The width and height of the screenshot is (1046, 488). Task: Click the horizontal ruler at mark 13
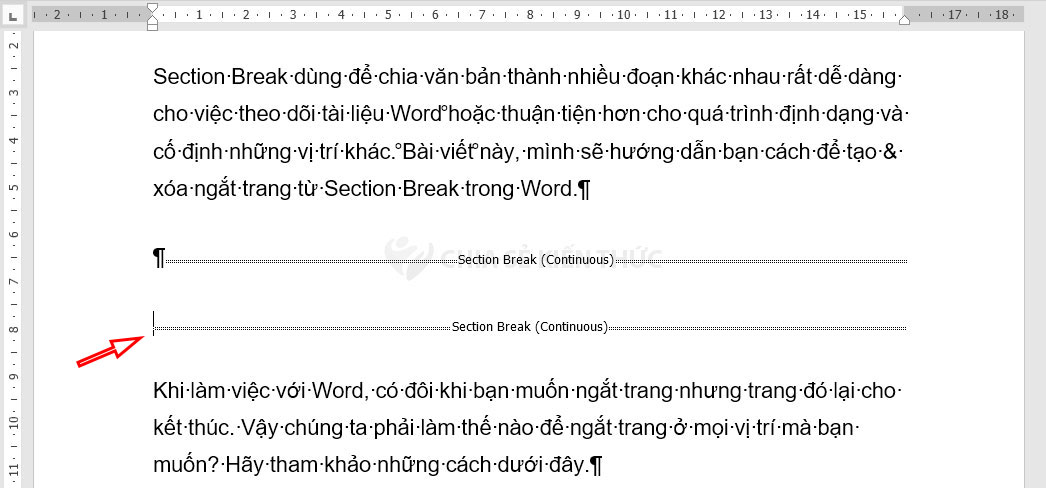(x=766, y=14)
